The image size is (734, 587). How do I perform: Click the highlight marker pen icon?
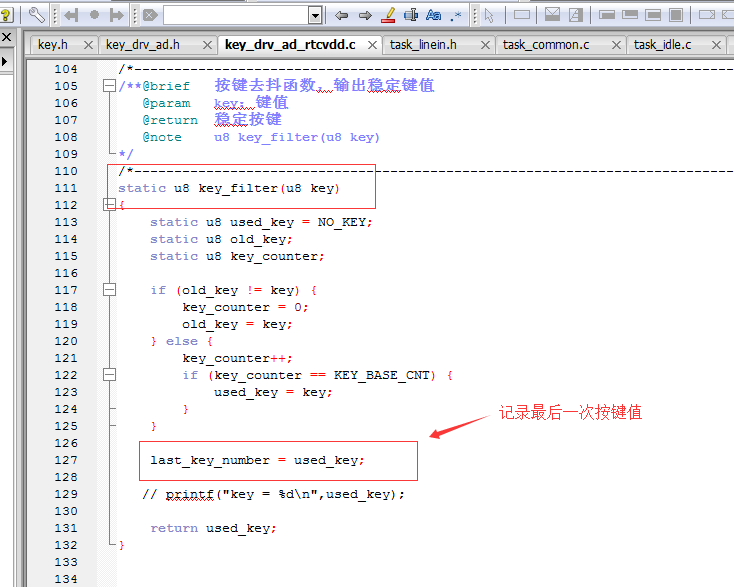(x=388, y=15)
